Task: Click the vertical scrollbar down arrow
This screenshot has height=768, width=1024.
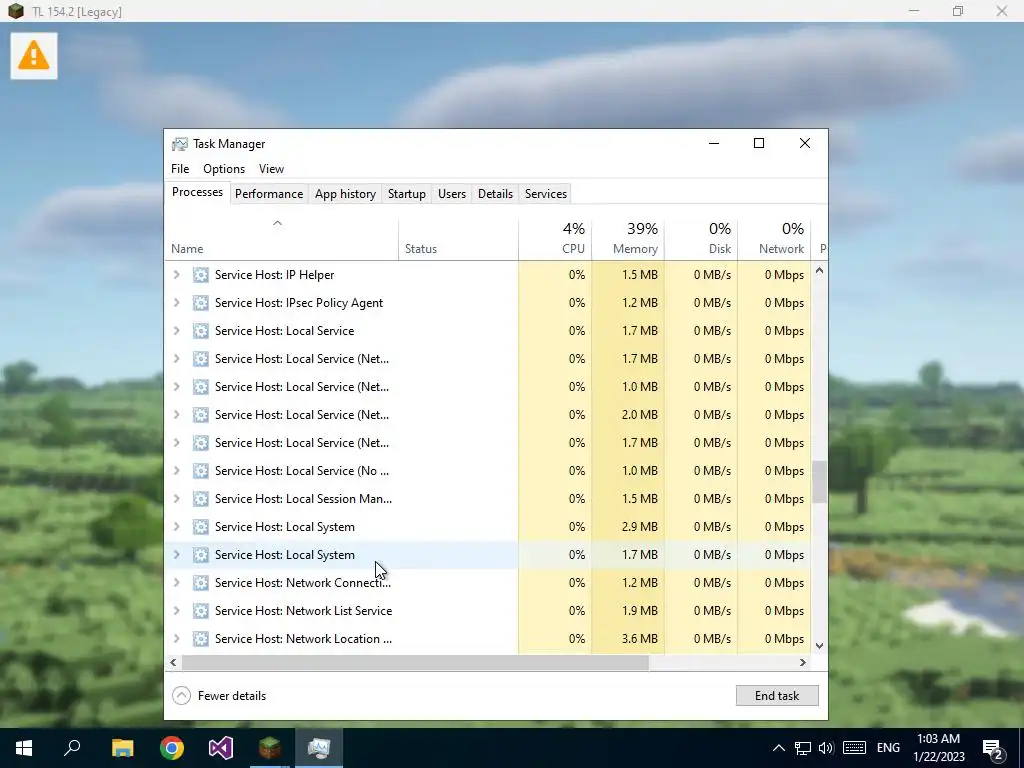Action: 819,646
